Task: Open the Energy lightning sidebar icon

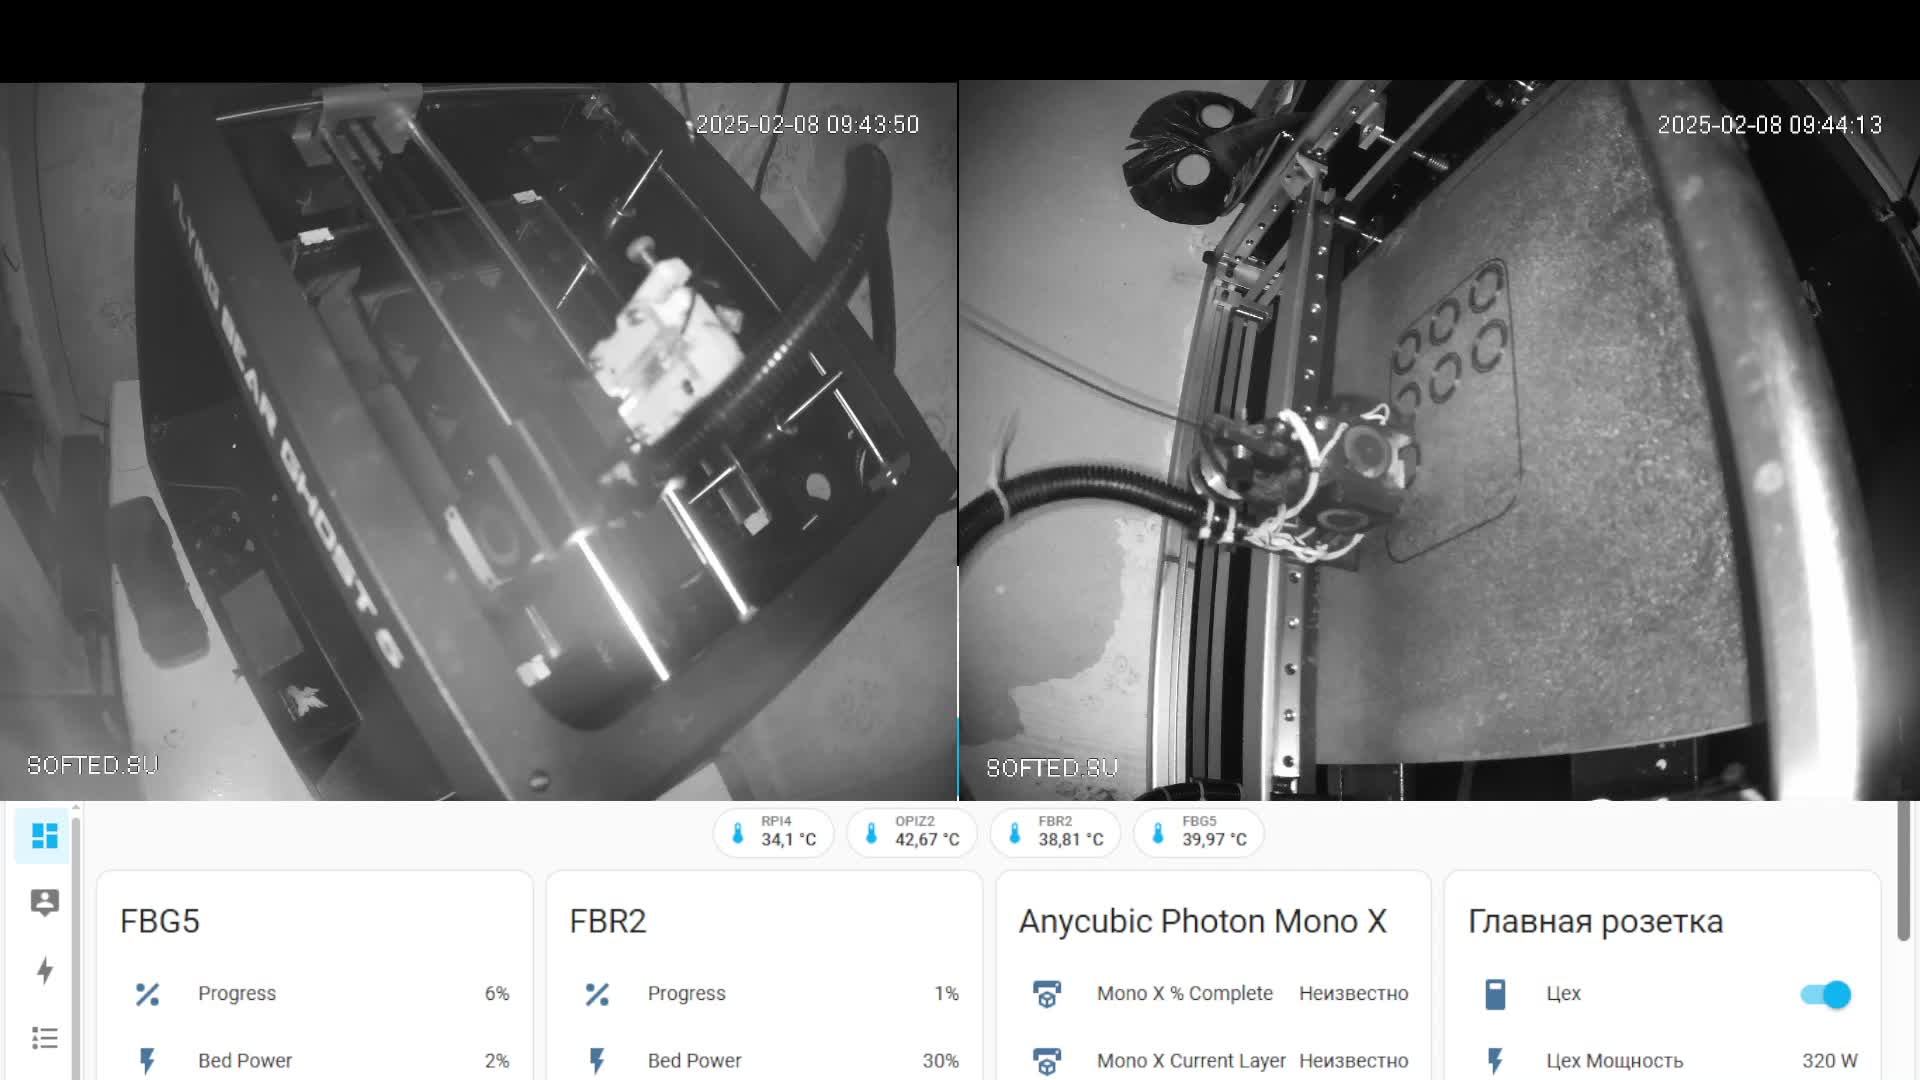Action: [44, 970]
